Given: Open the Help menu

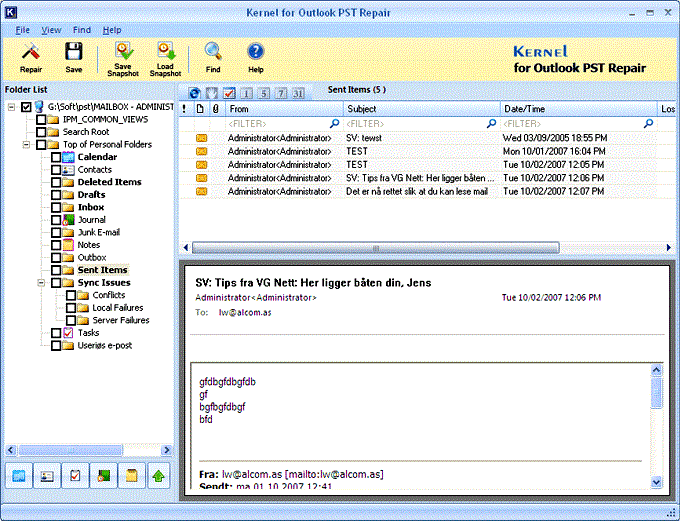Looking at the screenshot, I should [112, 30].
